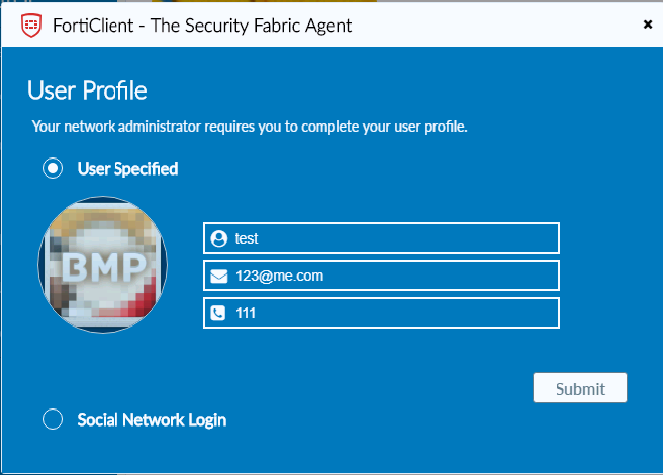Select the User Specified radio button
This screenshot has height=475, width=663.
53,168
